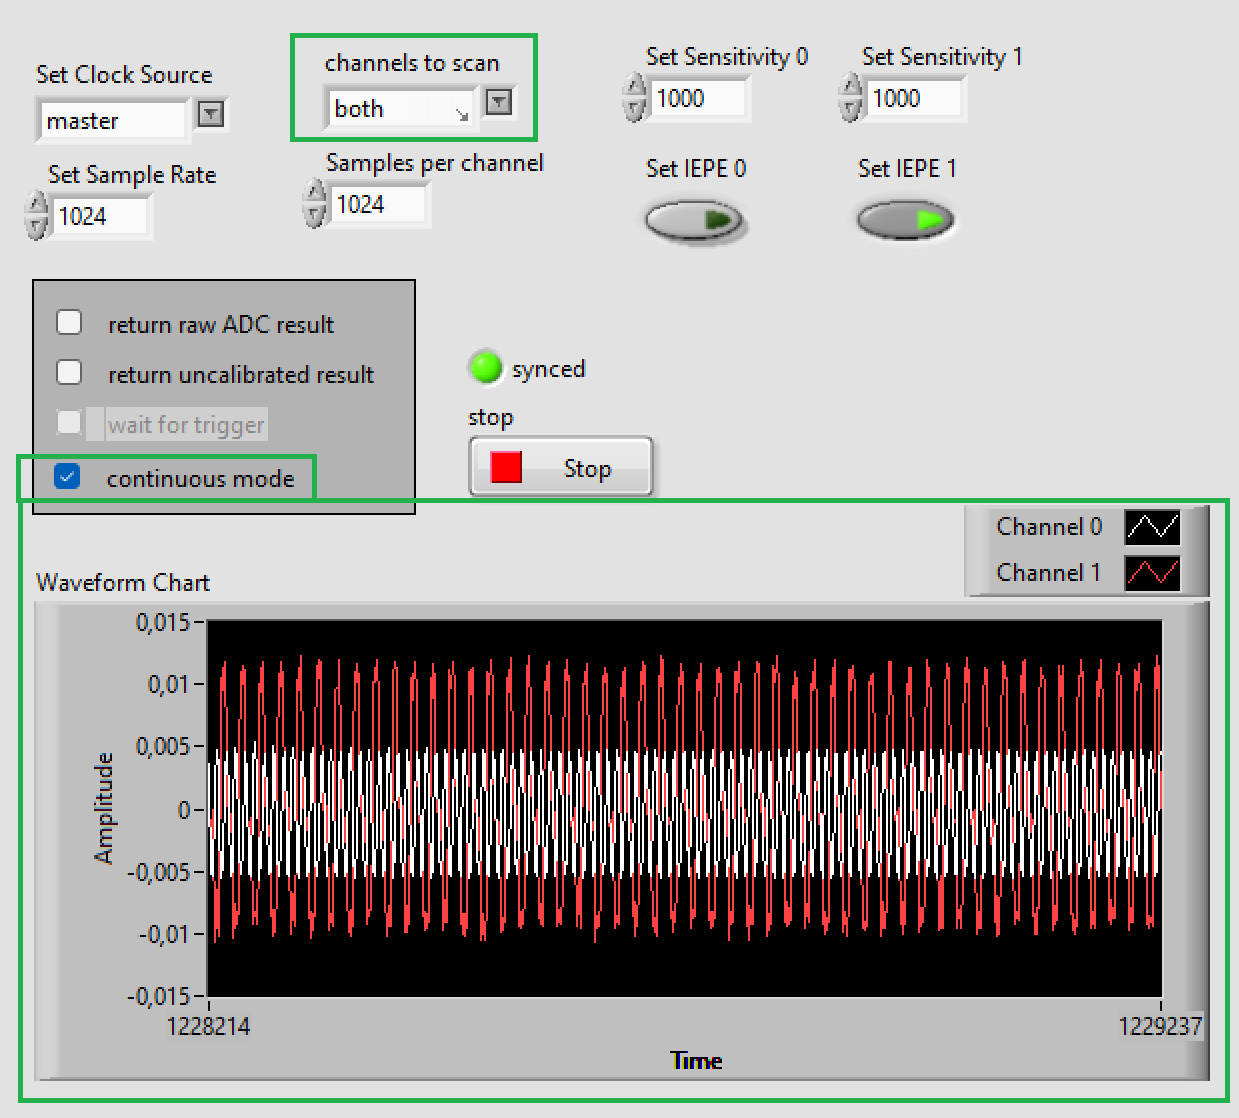Click the wait for trigger checkbox
The width and height of the screenshot is (1239, 1118).
tap(69, 422)
